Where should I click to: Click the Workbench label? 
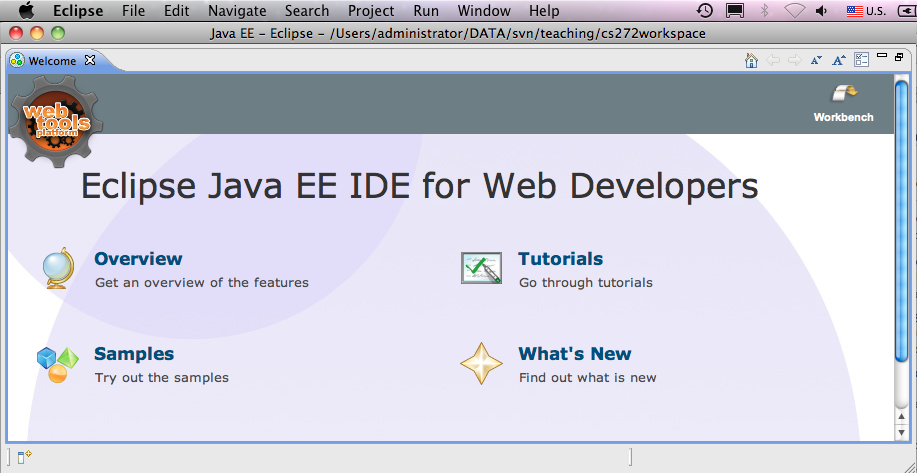843,117
